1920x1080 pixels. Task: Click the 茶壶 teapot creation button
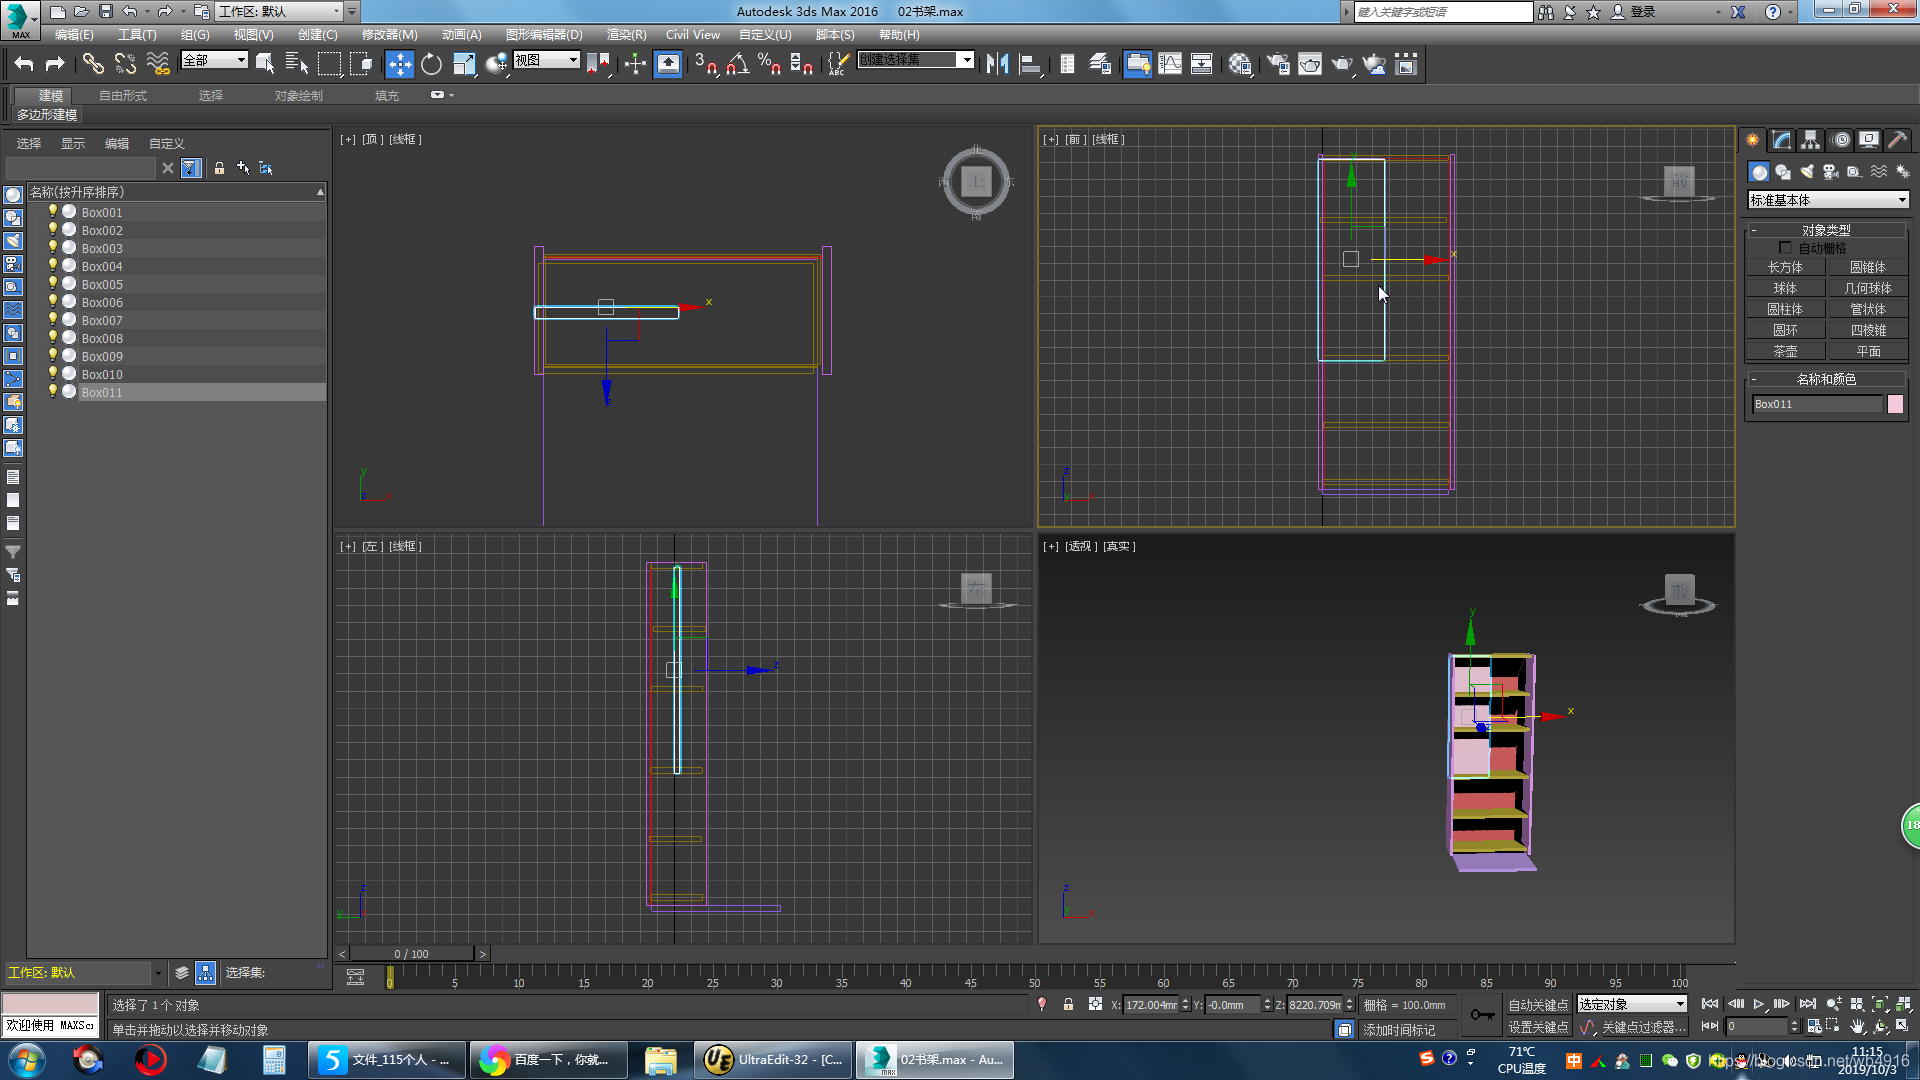(x=1785, y=351)
